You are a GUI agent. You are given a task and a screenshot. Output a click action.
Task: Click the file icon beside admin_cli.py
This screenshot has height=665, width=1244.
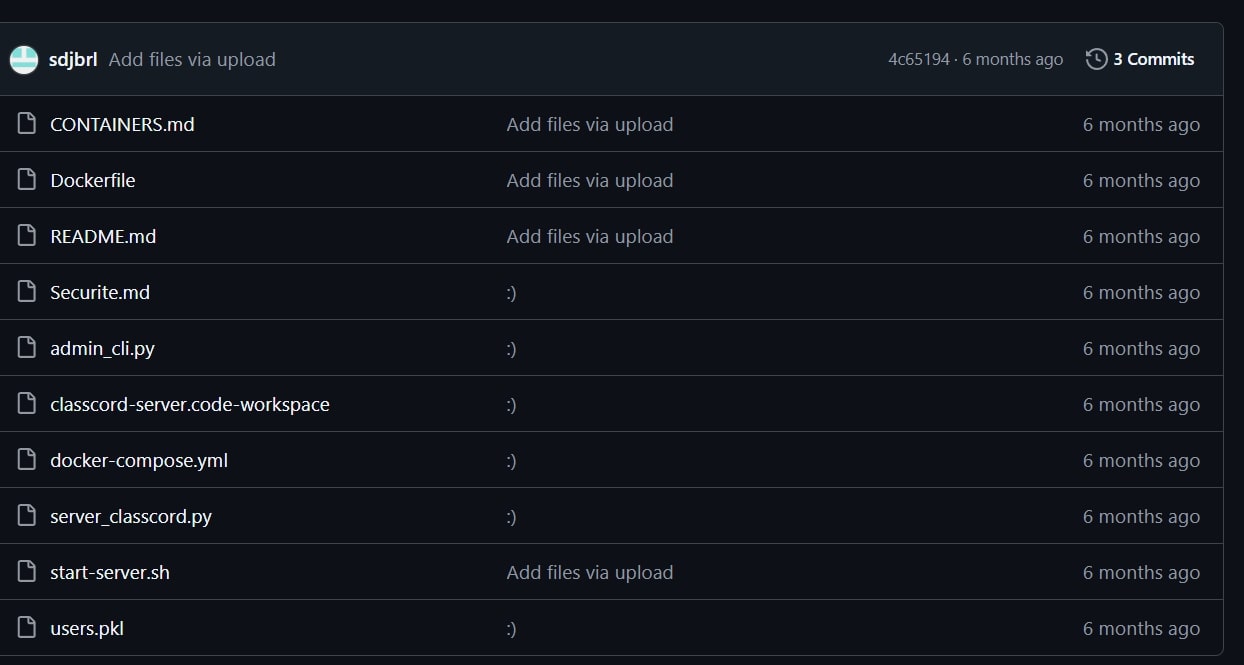(x=28, y=348)
